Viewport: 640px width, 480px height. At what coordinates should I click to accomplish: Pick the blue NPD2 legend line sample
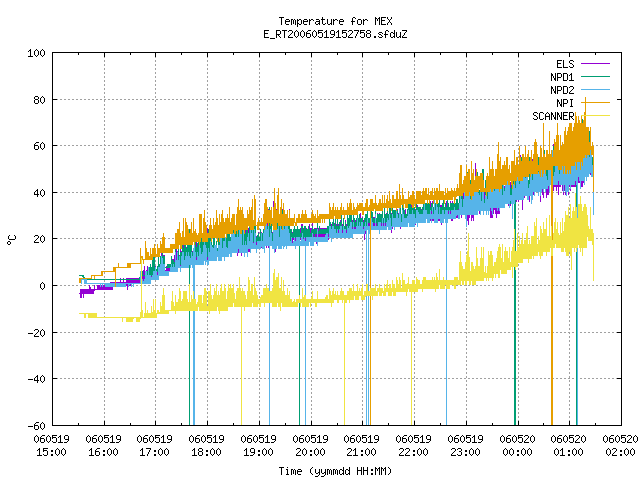pos(596,90)
